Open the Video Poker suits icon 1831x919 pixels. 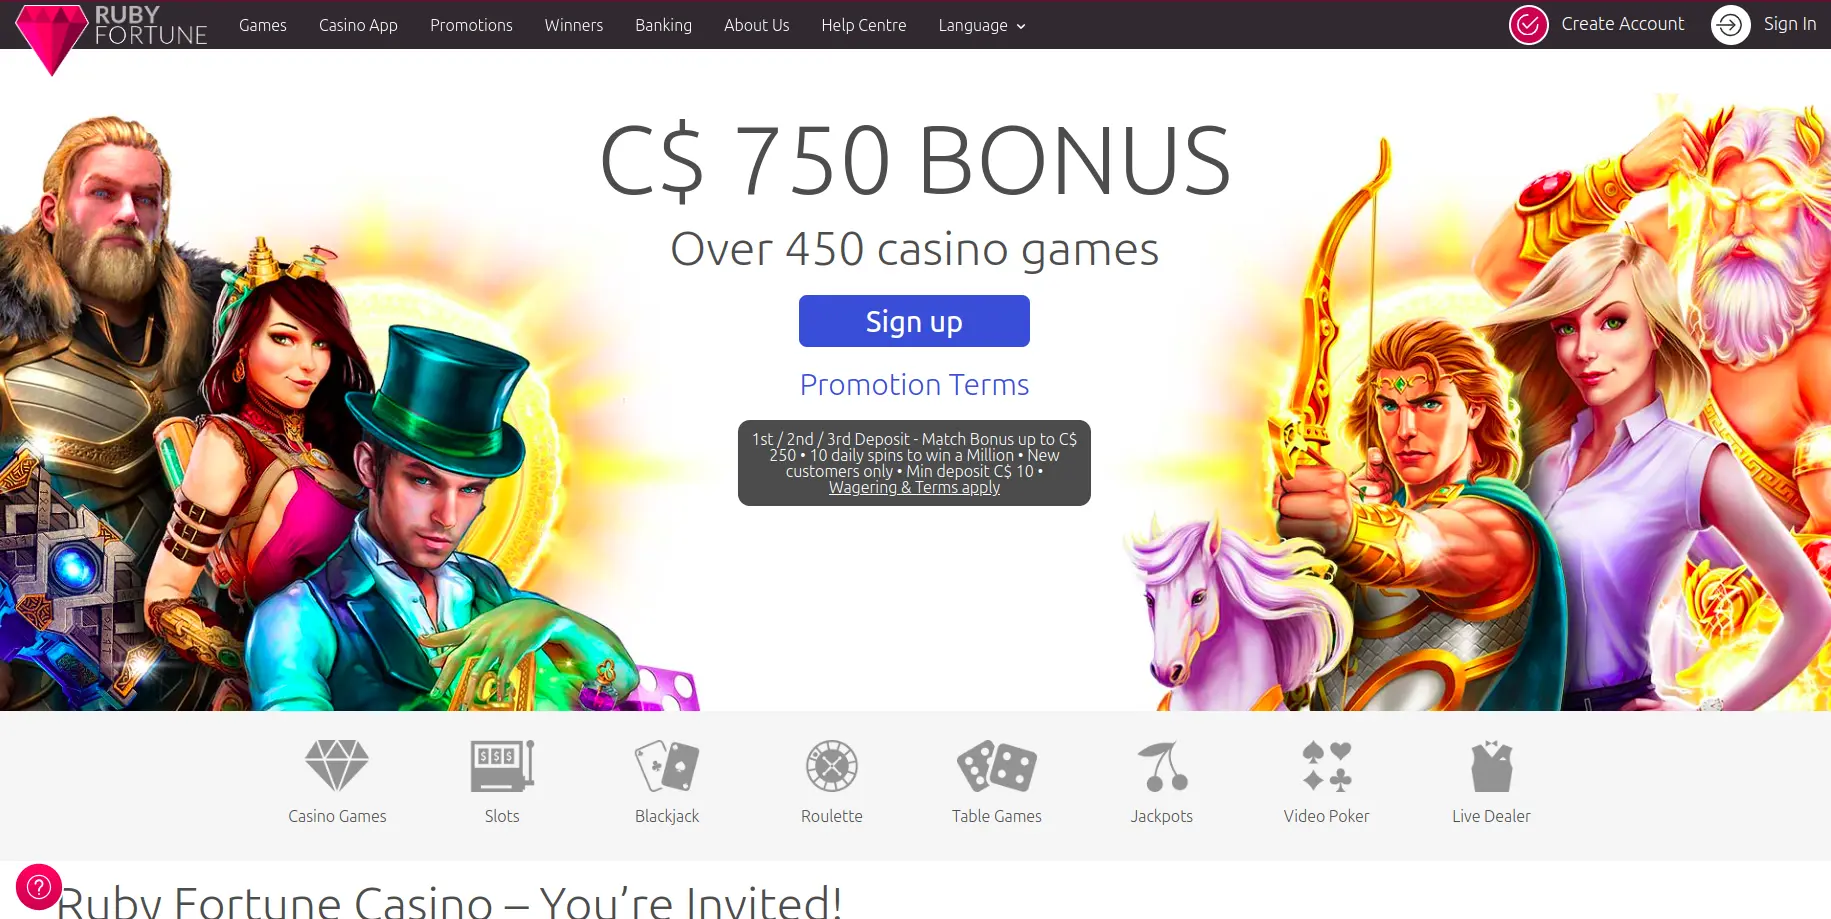click(x=1327, y=766)
